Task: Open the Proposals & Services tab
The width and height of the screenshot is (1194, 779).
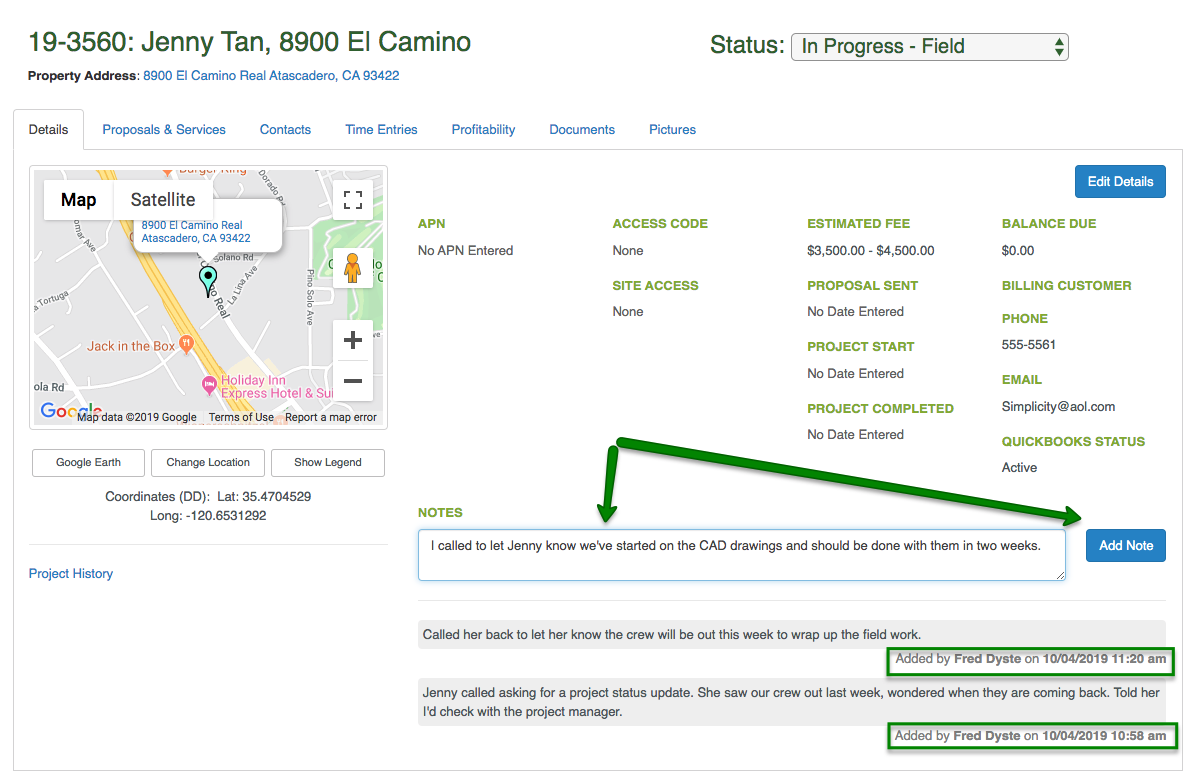Action: tap(164, 129)
